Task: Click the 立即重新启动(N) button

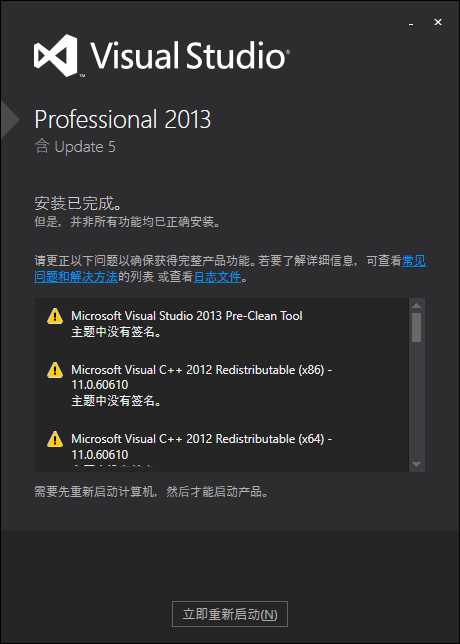Action: (x=230, y=614)
